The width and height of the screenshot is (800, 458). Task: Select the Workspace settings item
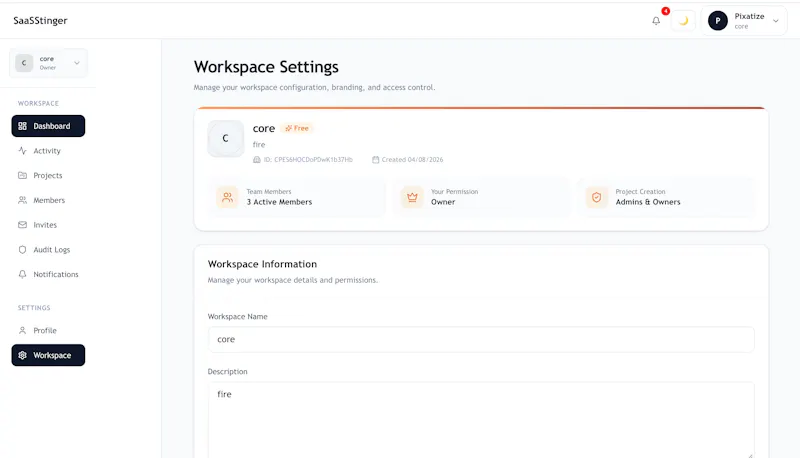[48, 355]
